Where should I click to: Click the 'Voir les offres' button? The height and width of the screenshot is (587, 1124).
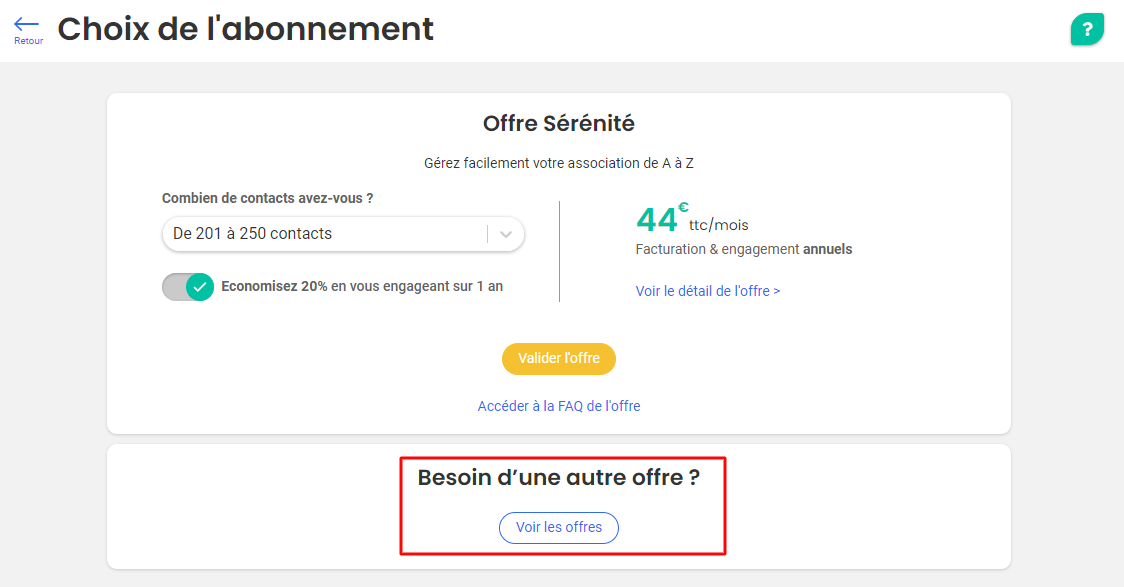tap(558, 528)
